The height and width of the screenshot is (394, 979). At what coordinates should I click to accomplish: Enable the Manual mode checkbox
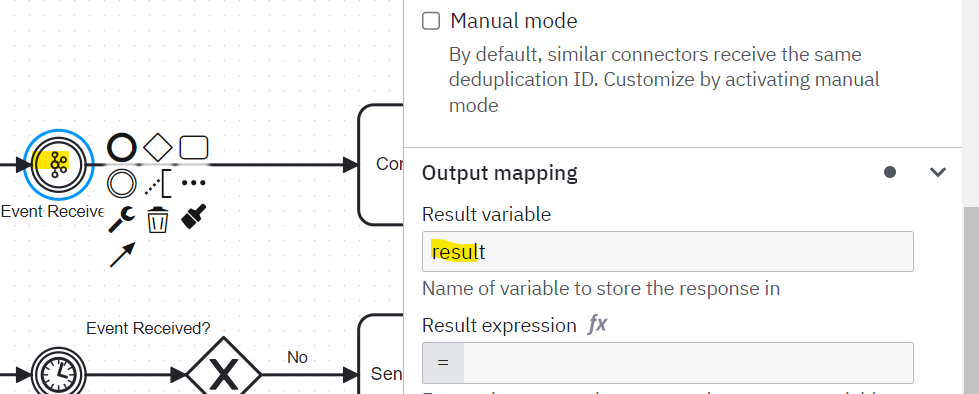[x=431, y=21]
